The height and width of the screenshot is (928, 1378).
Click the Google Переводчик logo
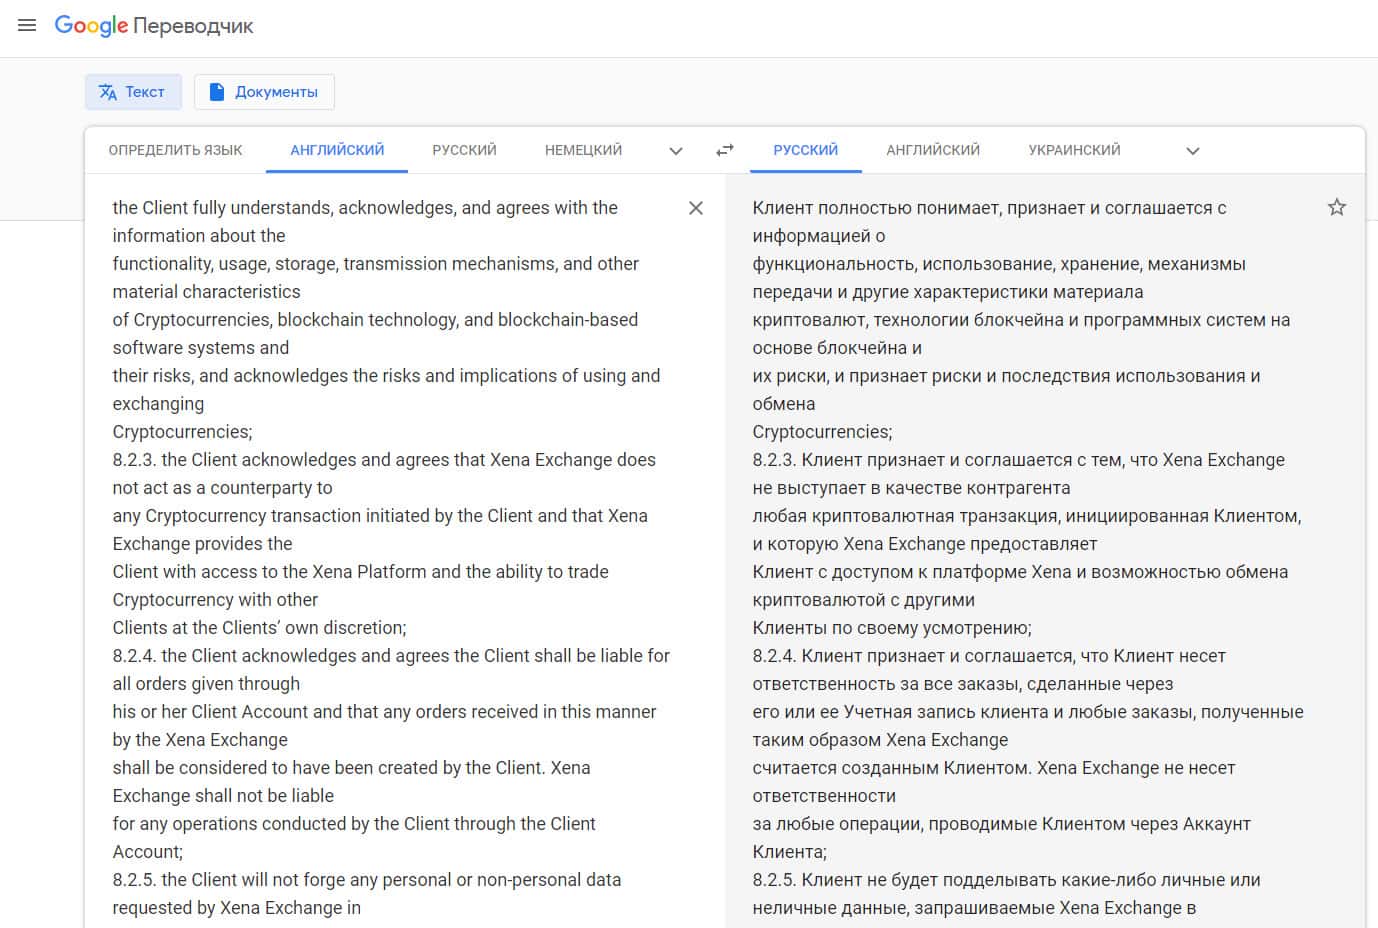pos(154,26)
